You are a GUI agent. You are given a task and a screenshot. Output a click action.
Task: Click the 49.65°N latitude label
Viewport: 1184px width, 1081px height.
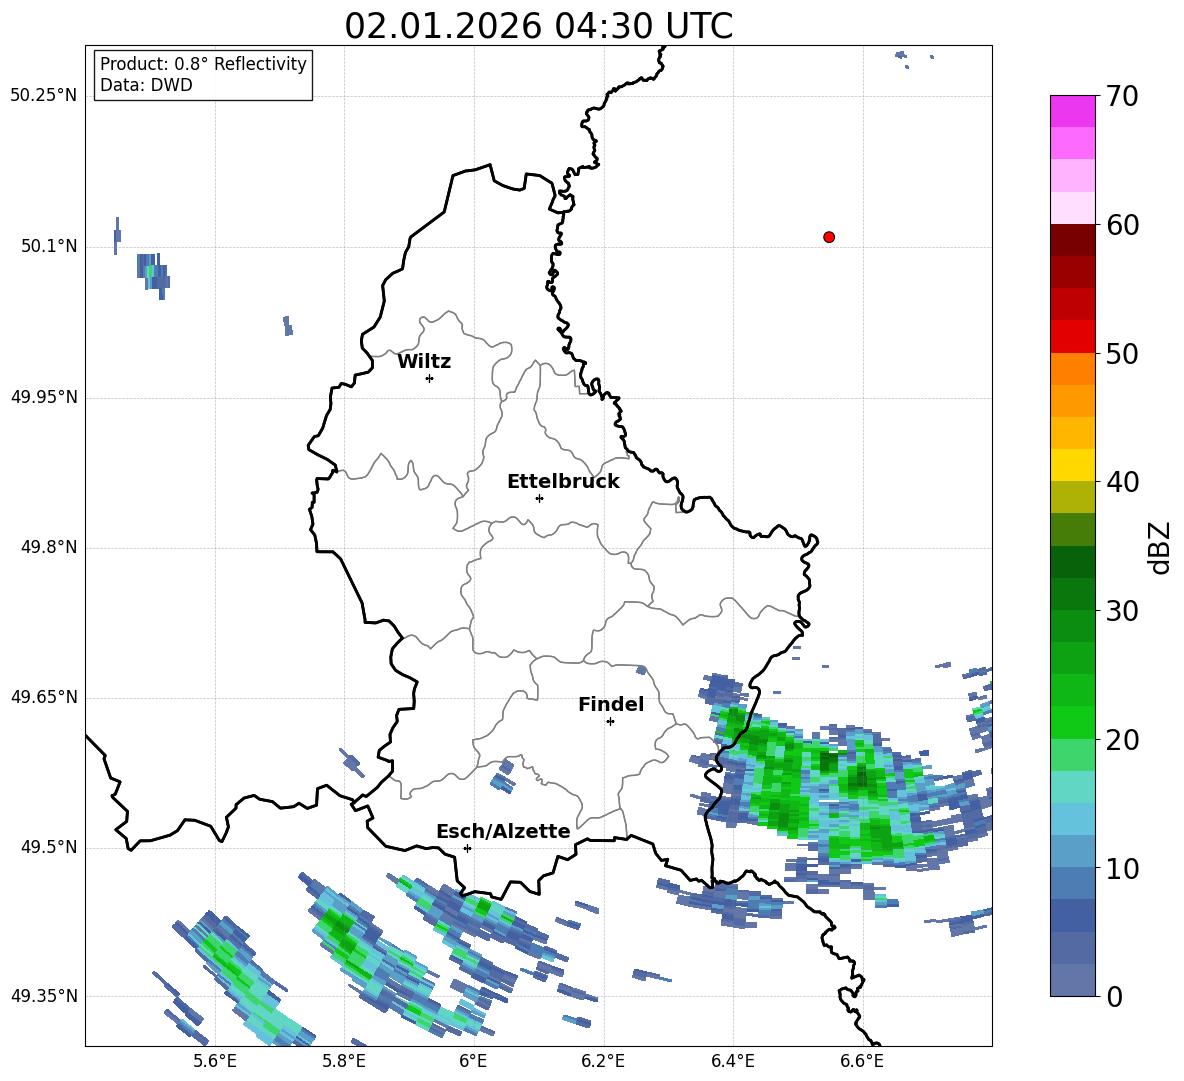click(x=44, y=697)
